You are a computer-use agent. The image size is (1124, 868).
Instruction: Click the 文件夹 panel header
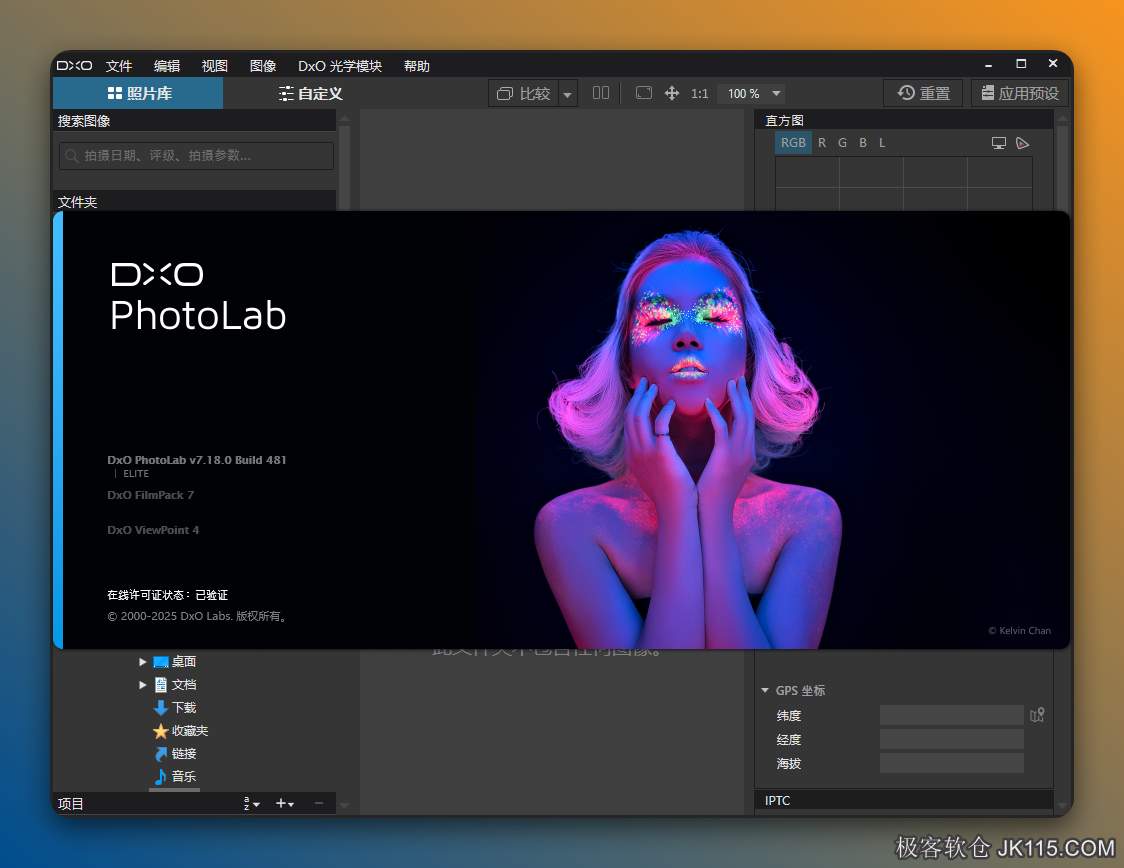pos(194,201)
